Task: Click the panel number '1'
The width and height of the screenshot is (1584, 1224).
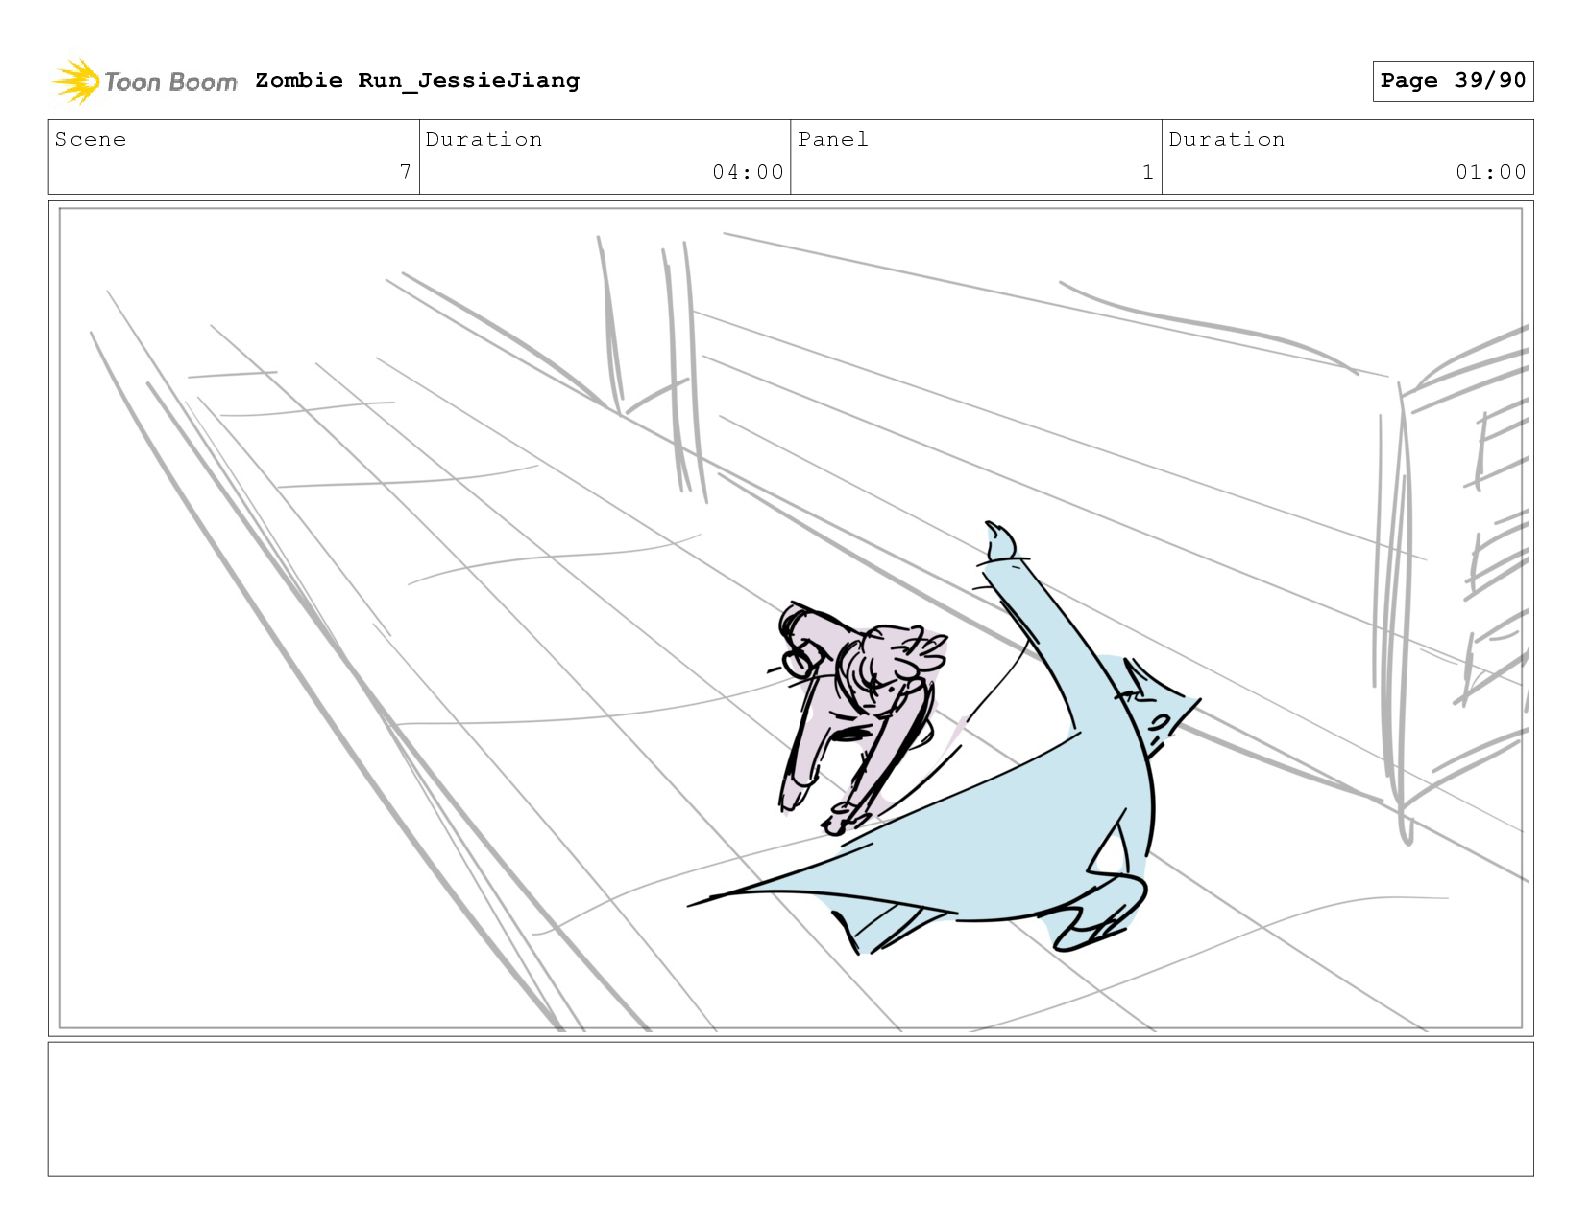Action: pos(1148,172)
